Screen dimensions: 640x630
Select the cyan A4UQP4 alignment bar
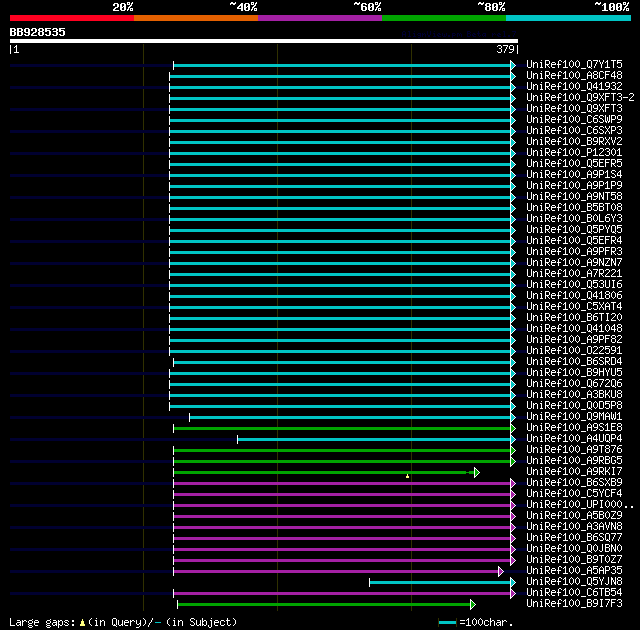[374, 439]
